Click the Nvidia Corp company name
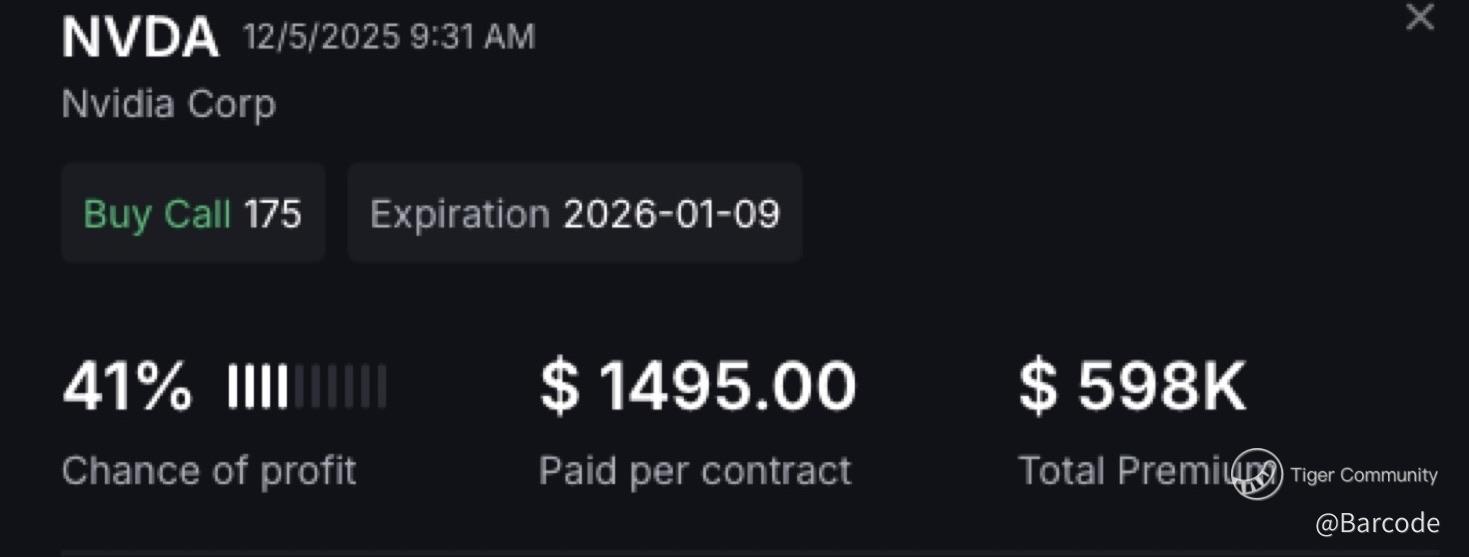Image resolution: width=1469 pixels, height=557 pixels. click(168, 104)
